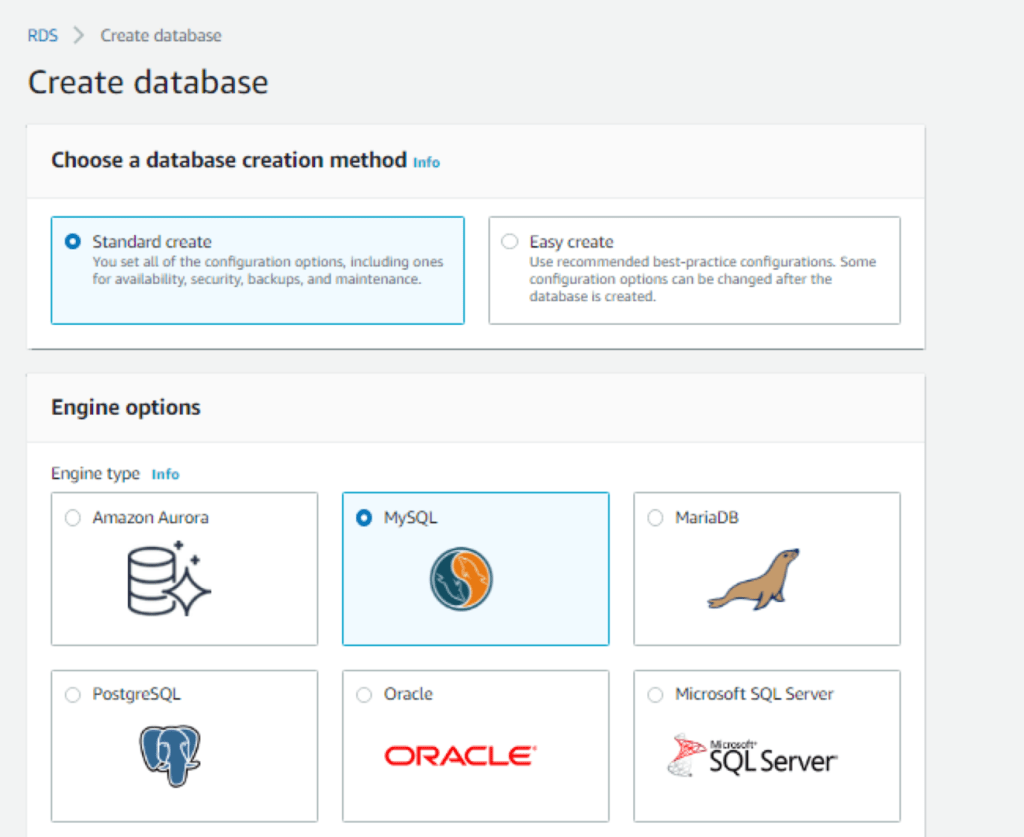Open Info link beside database creation method
Viewport: 1024px width, 837px height.
point(426,162)
